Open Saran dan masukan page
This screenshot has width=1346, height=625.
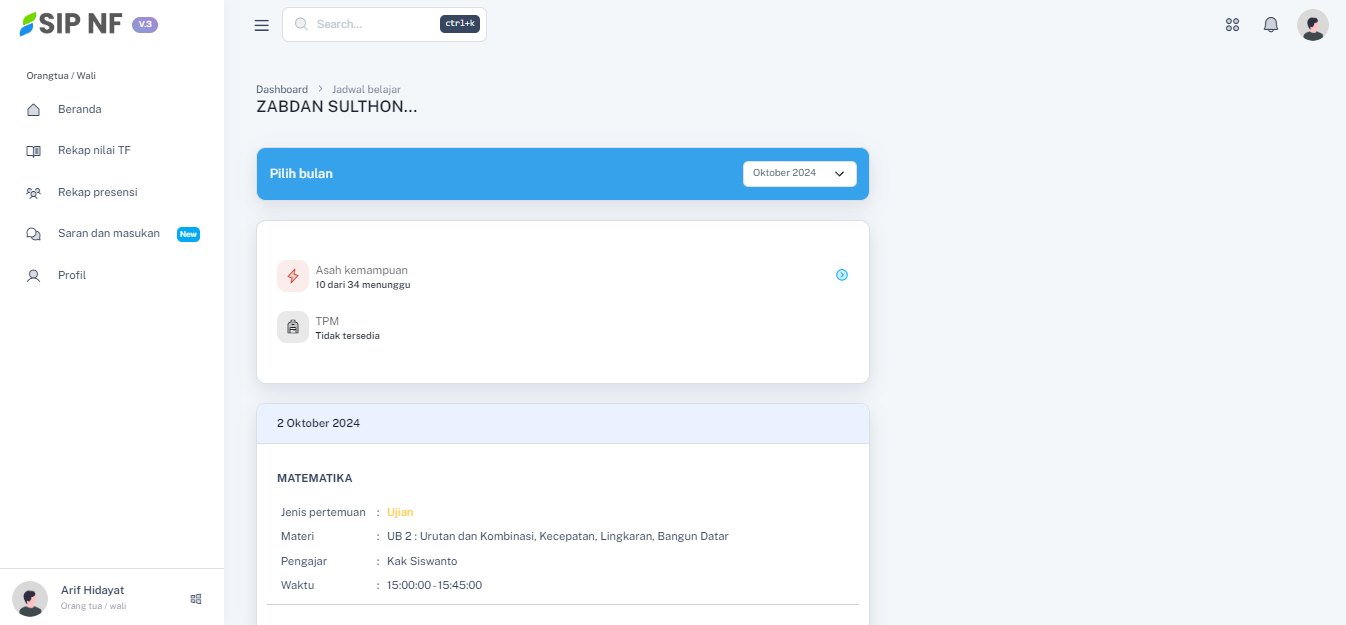(x=108, y=234)
